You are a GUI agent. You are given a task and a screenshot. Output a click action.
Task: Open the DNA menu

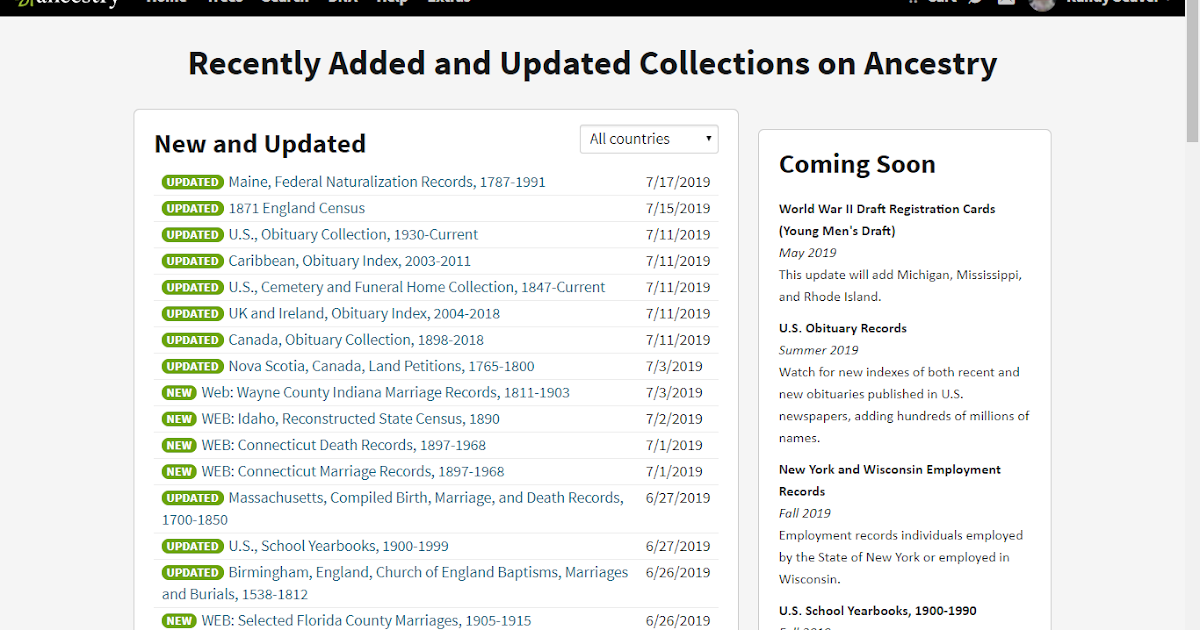342,2
